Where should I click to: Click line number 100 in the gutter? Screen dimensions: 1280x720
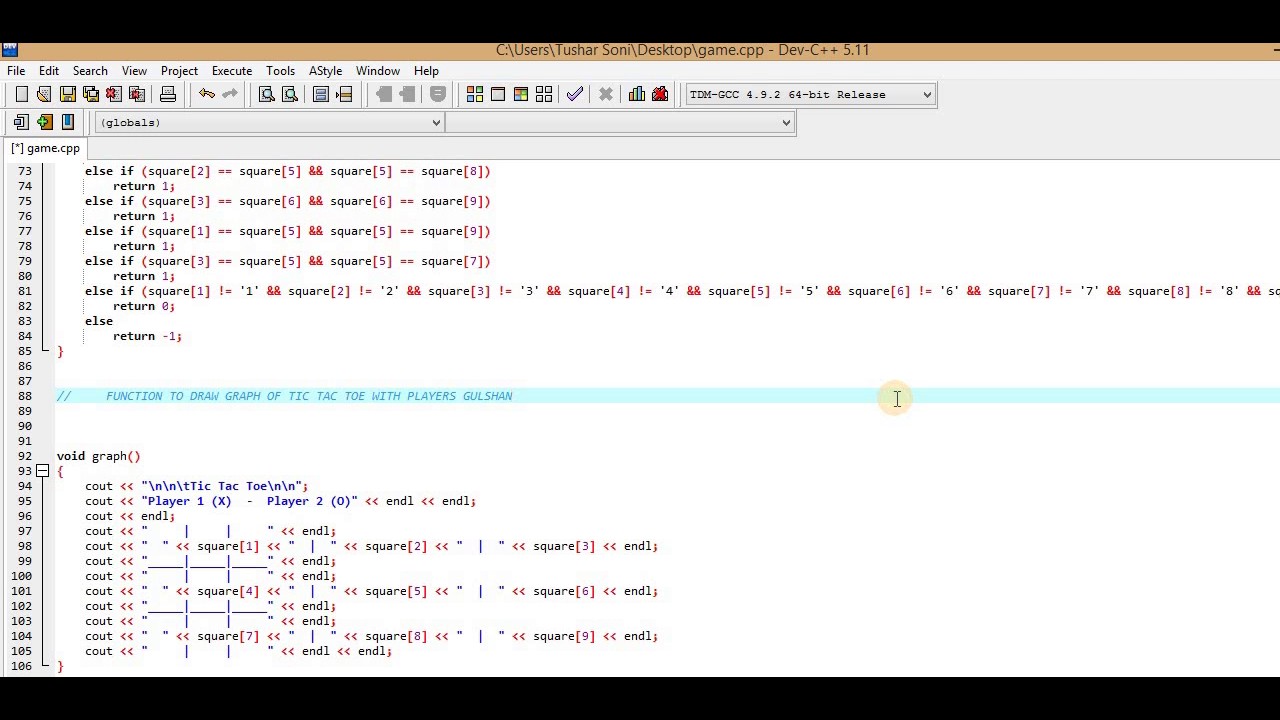coord(21,576)
